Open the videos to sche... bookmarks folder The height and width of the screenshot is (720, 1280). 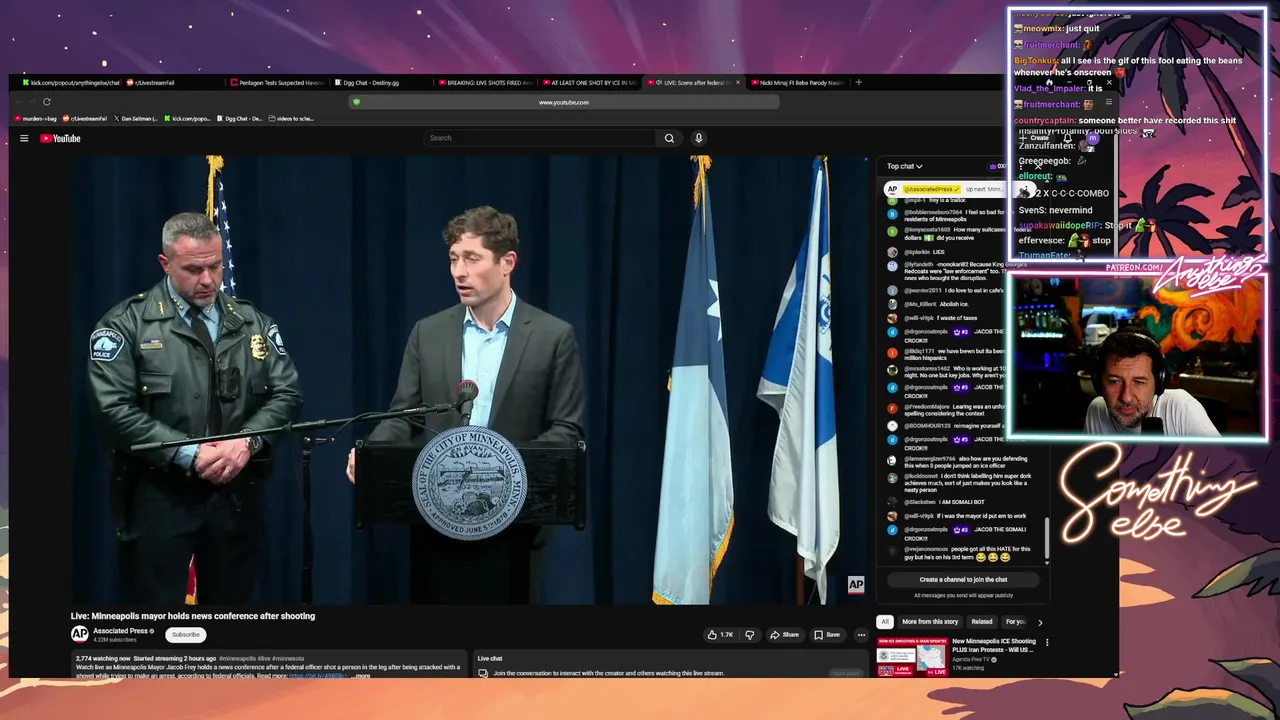coord(291,119)
